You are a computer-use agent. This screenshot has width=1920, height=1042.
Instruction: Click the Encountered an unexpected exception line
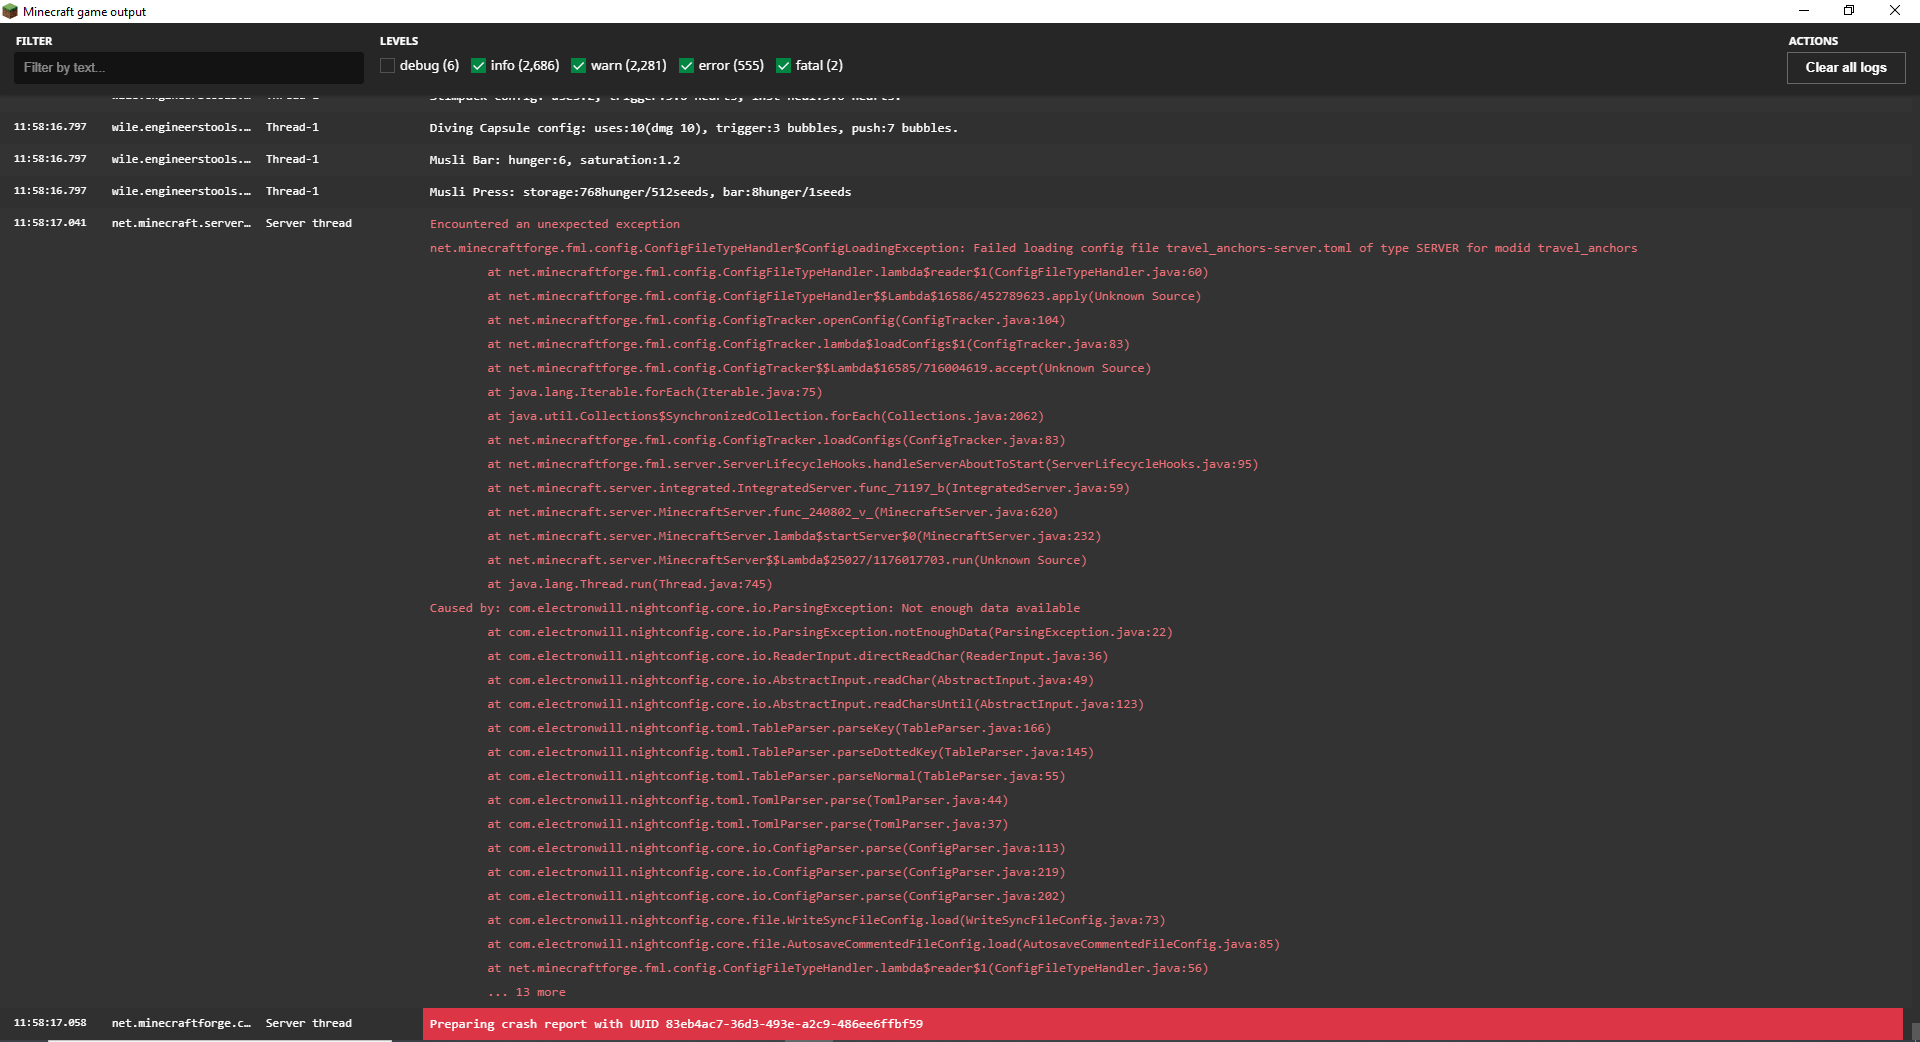pos(554,224)
